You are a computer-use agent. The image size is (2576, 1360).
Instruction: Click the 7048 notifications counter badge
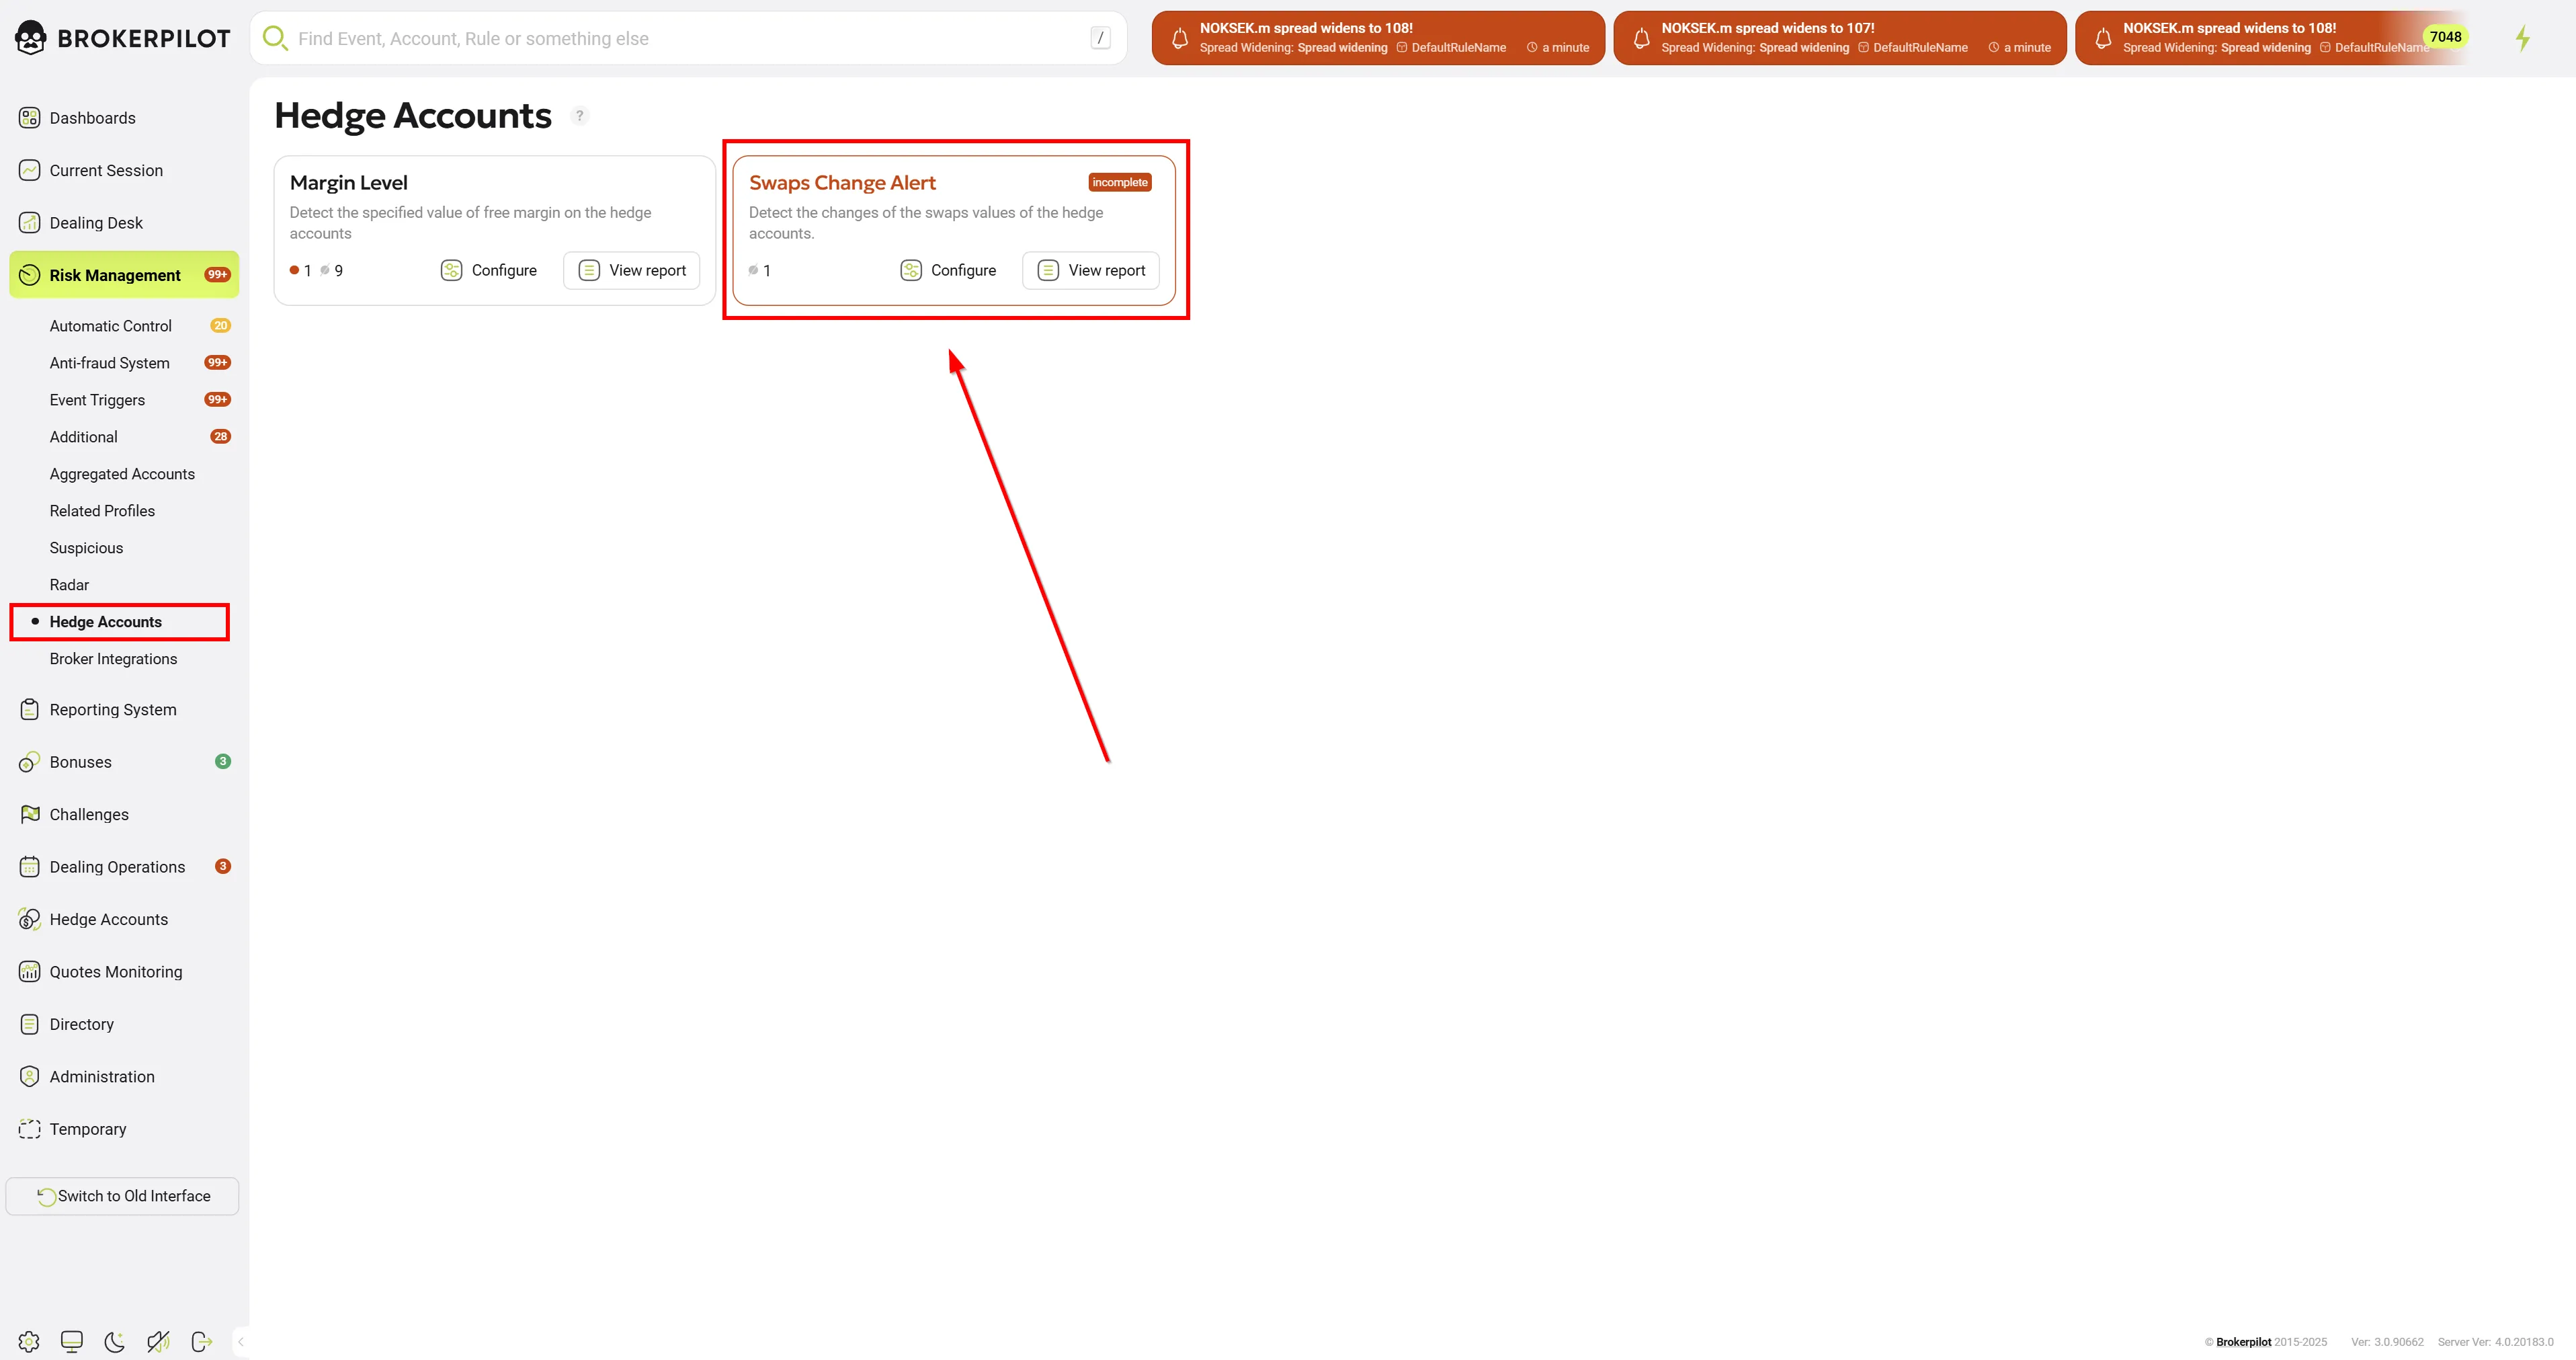click(2445, 37)
